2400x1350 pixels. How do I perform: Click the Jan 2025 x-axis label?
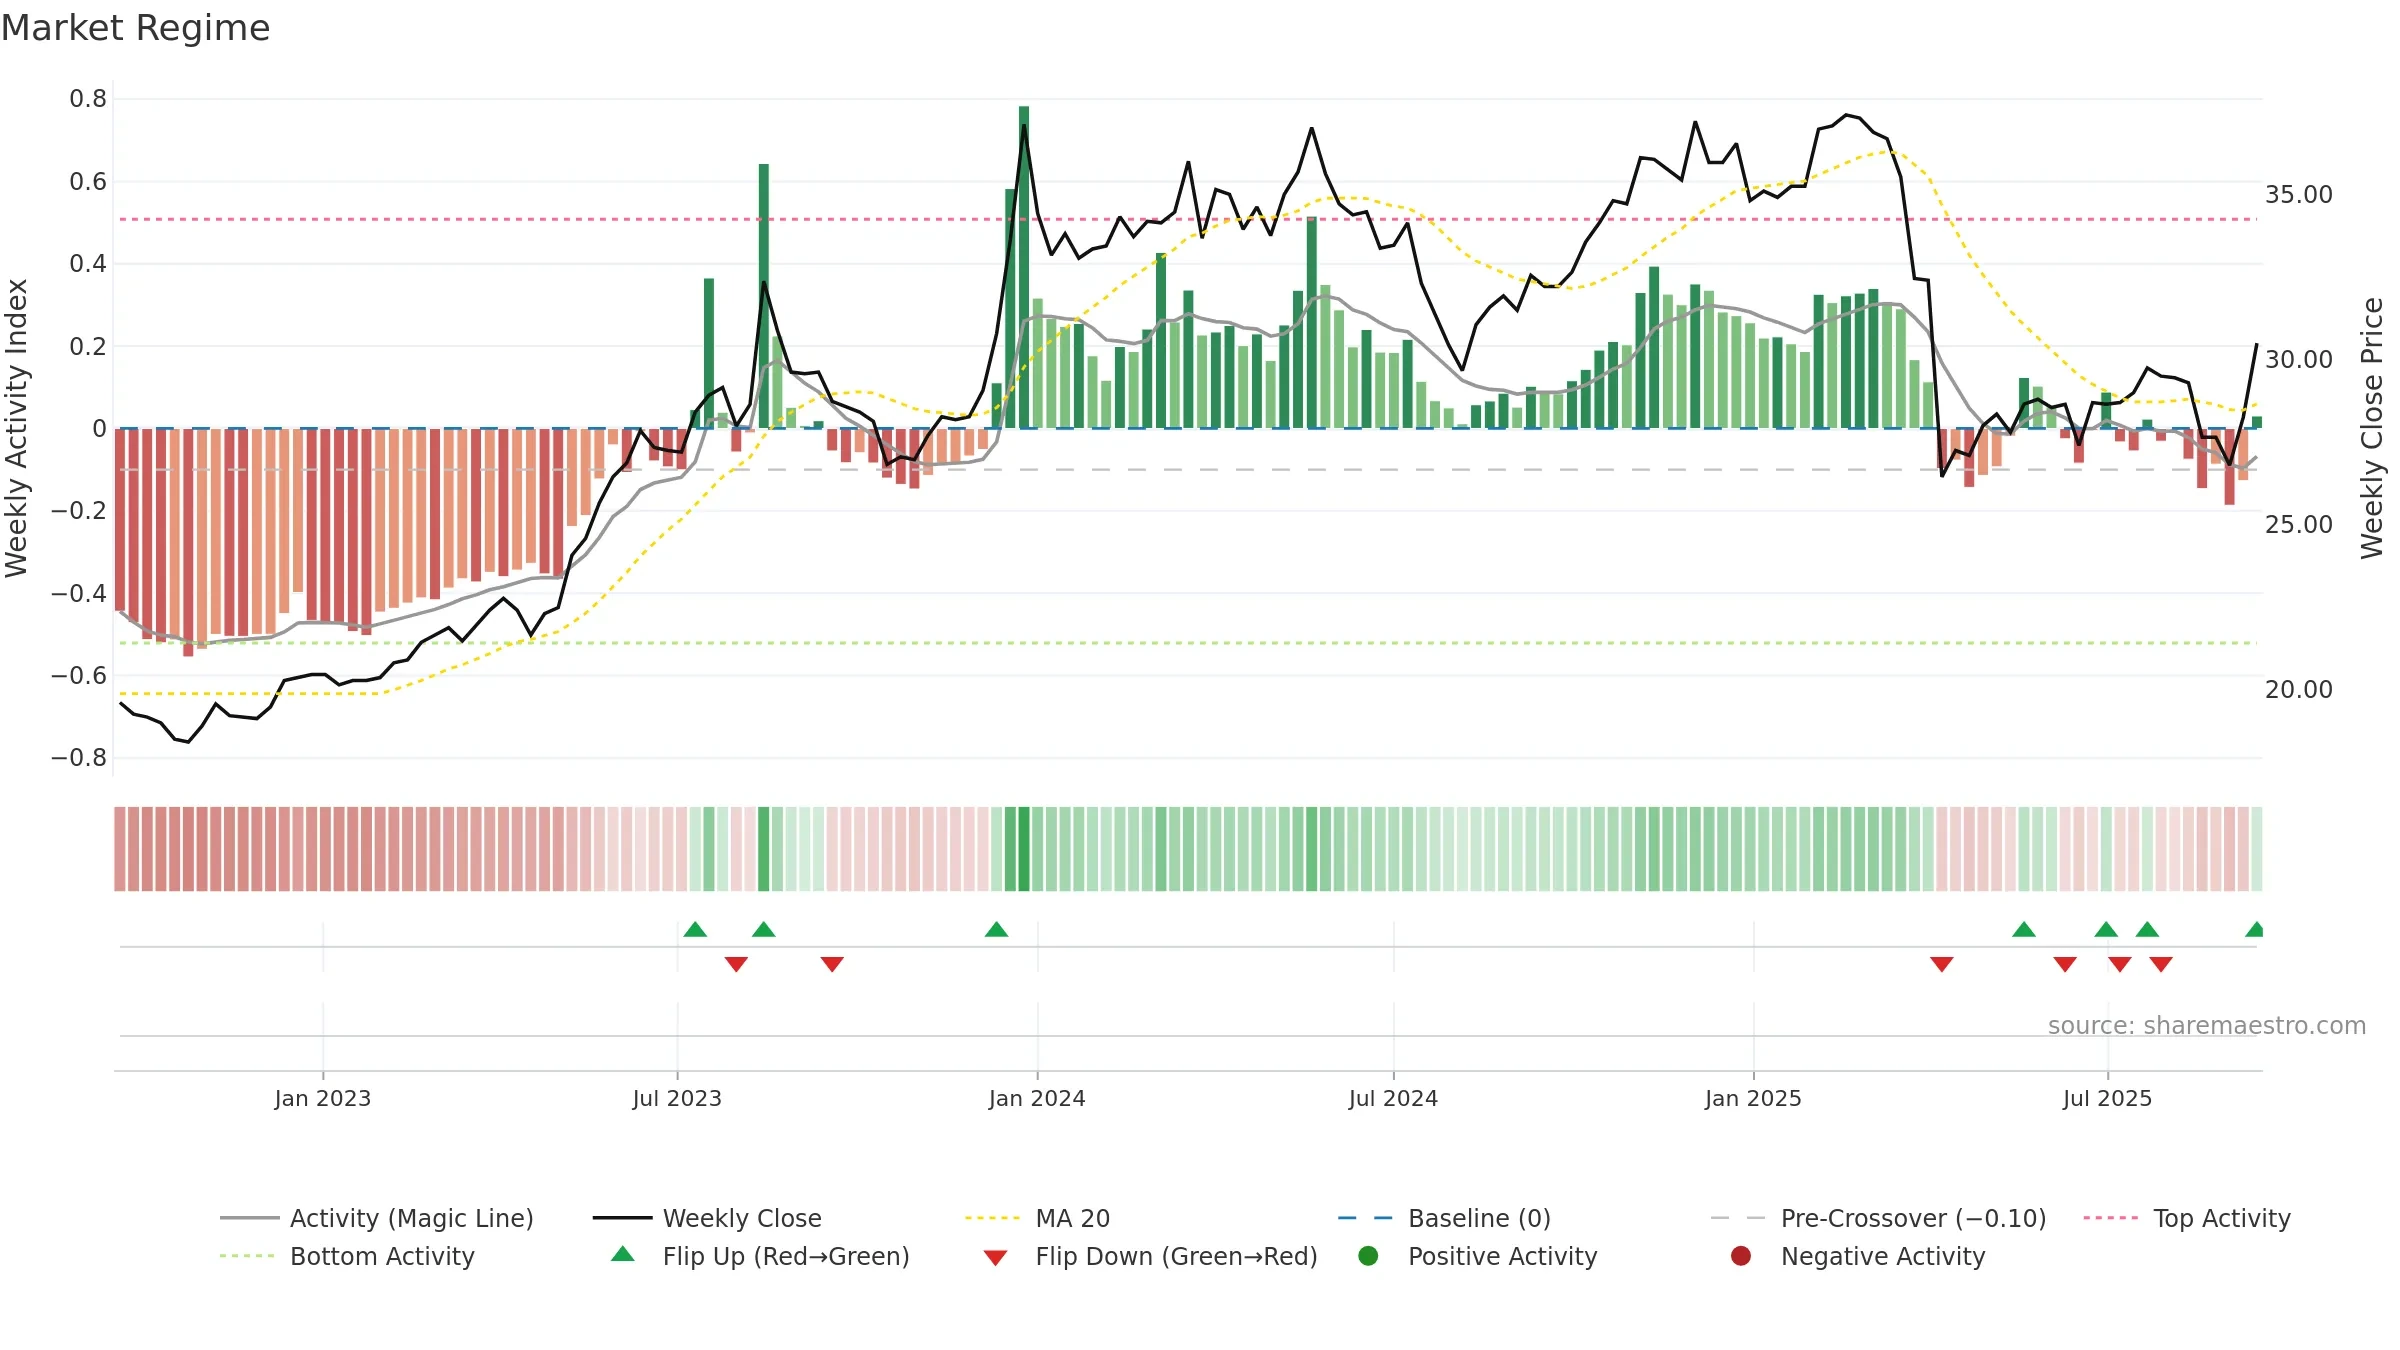[1753, 1098]
